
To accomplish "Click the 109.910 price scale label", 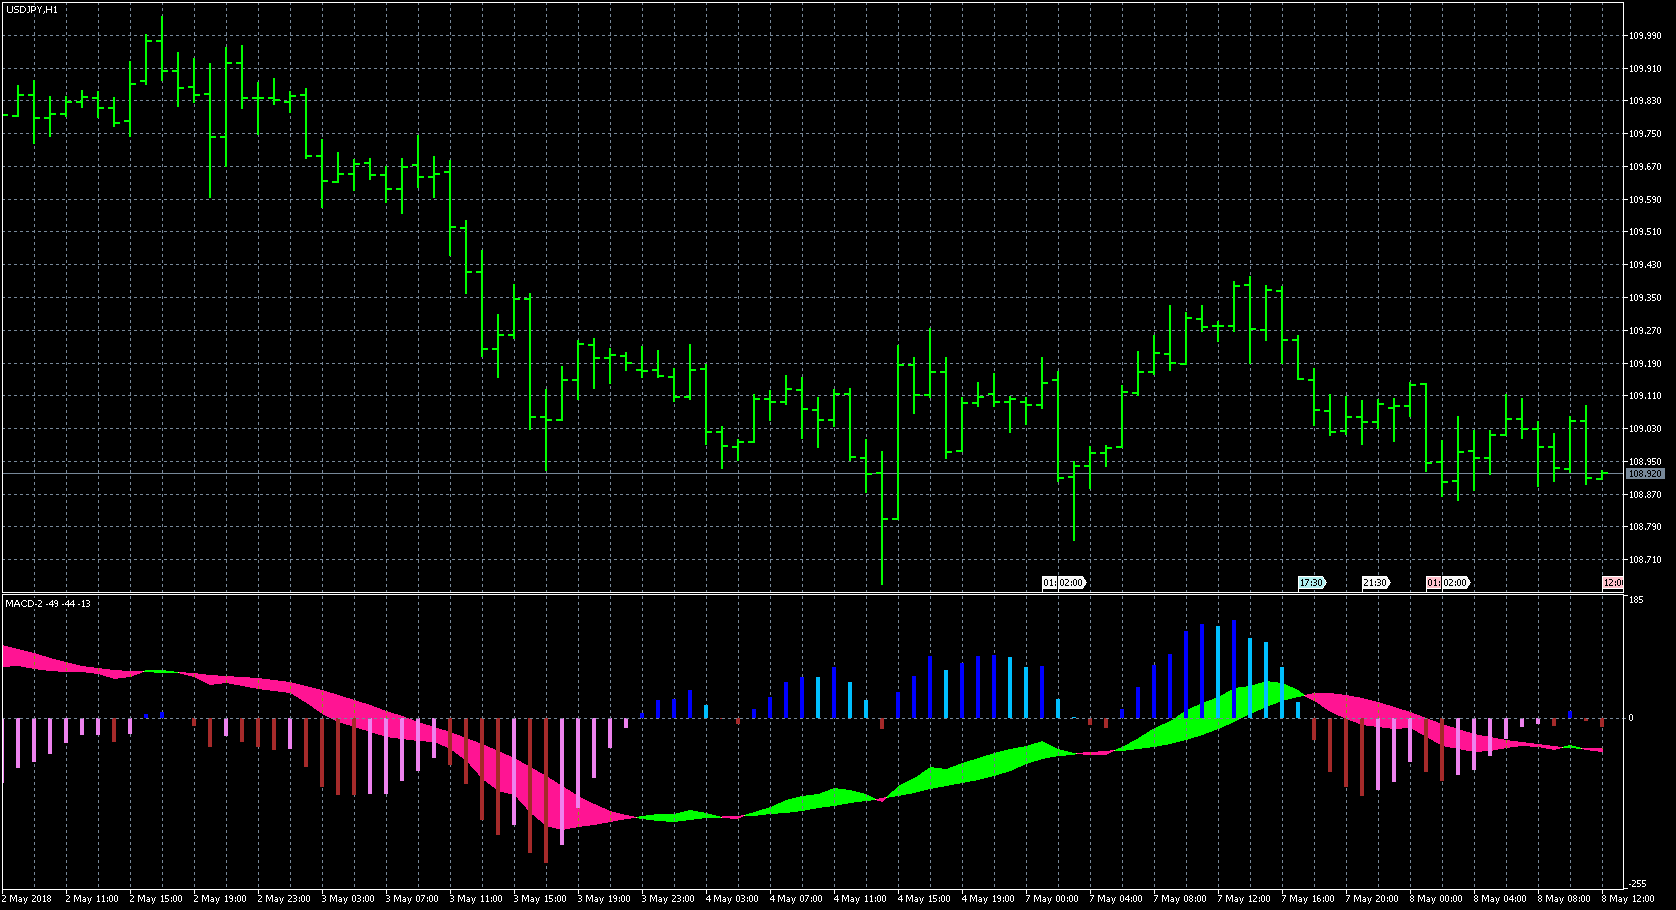I will (1645, 69).
